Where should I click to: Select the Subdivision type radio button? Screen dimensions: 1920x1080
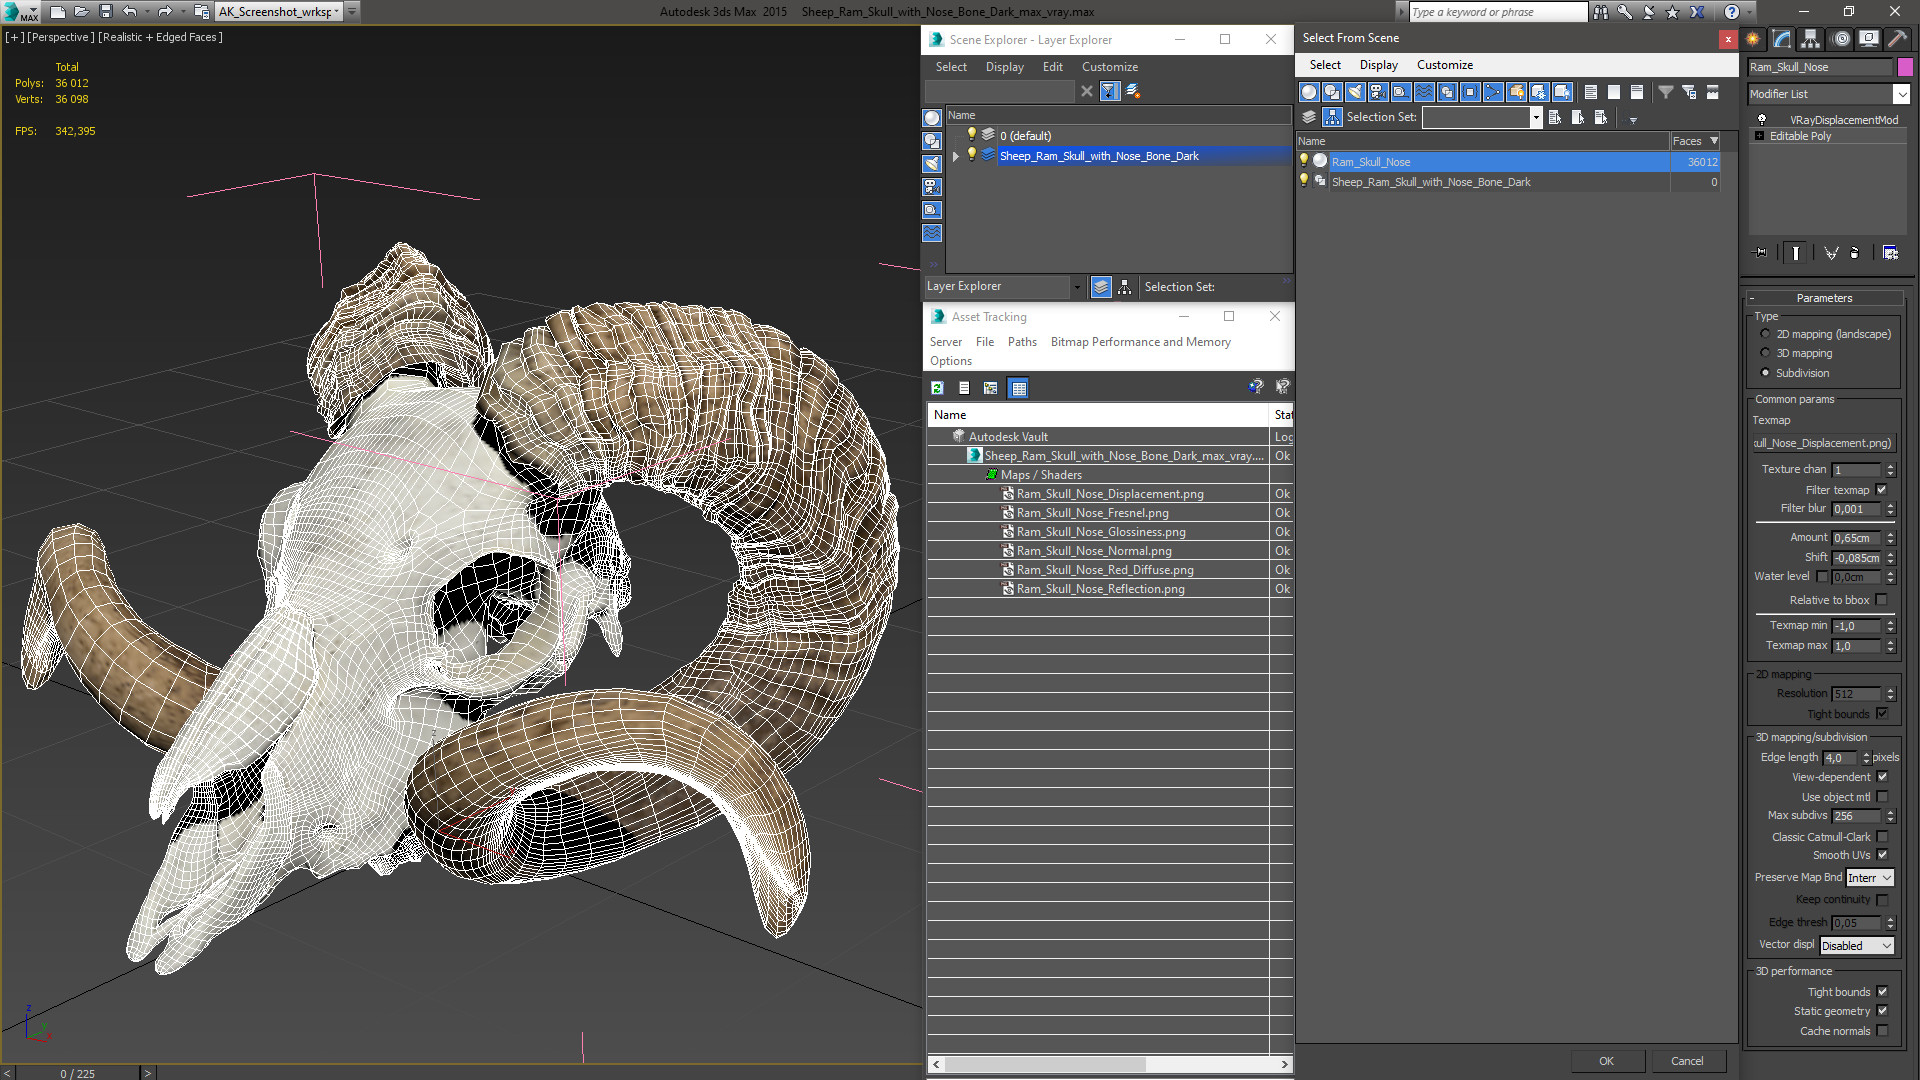[x=1765, y=373]
